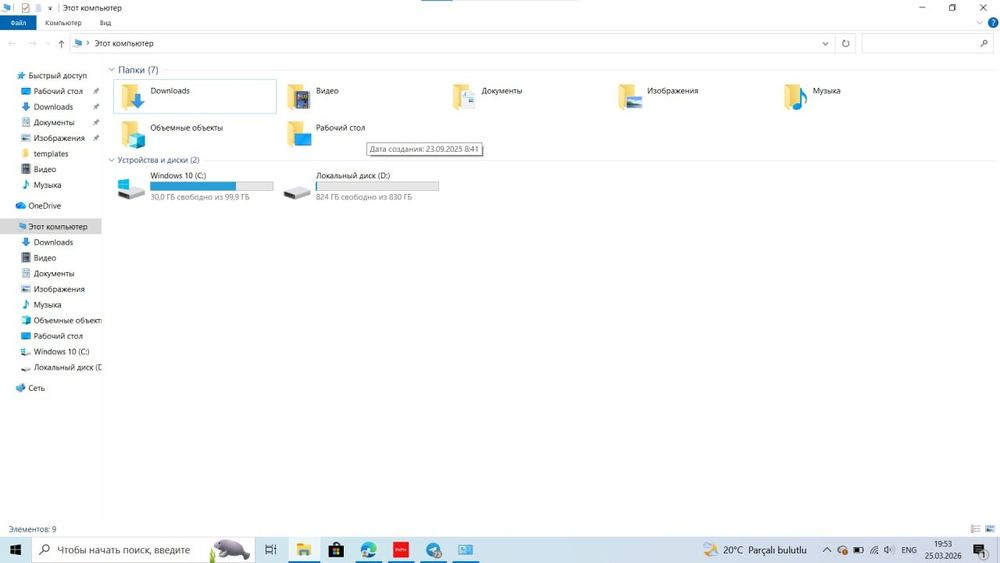Open weather widget showing 20°C
The image size is (1000, 563).
(x=754, y=550)
